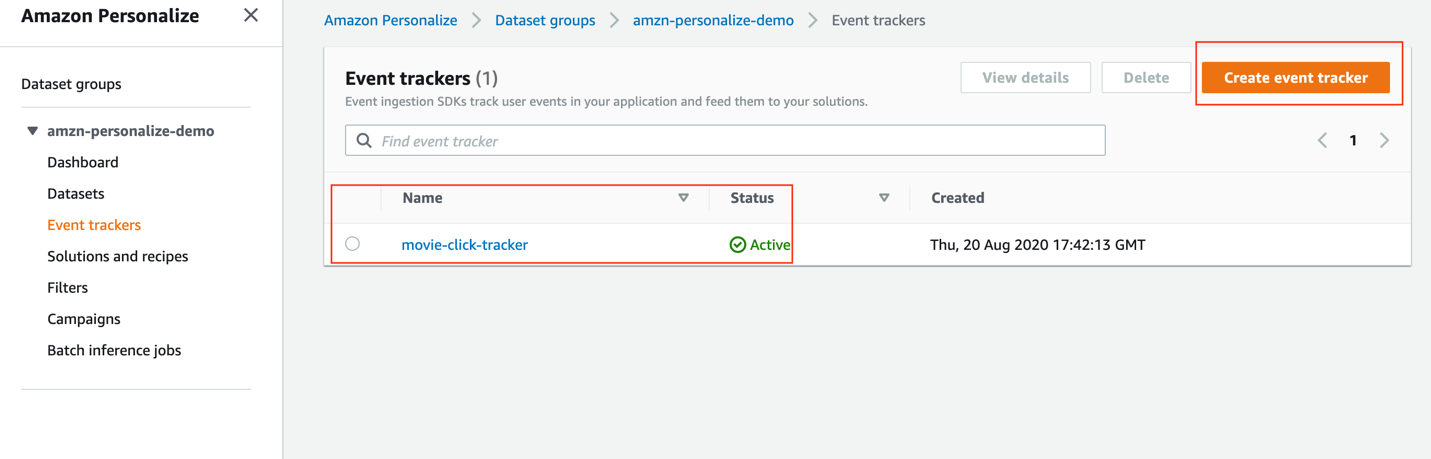Viewport: 1431px width, 459px height.
Task: Sort by Name column arrow
Action: tap(684, 198)
